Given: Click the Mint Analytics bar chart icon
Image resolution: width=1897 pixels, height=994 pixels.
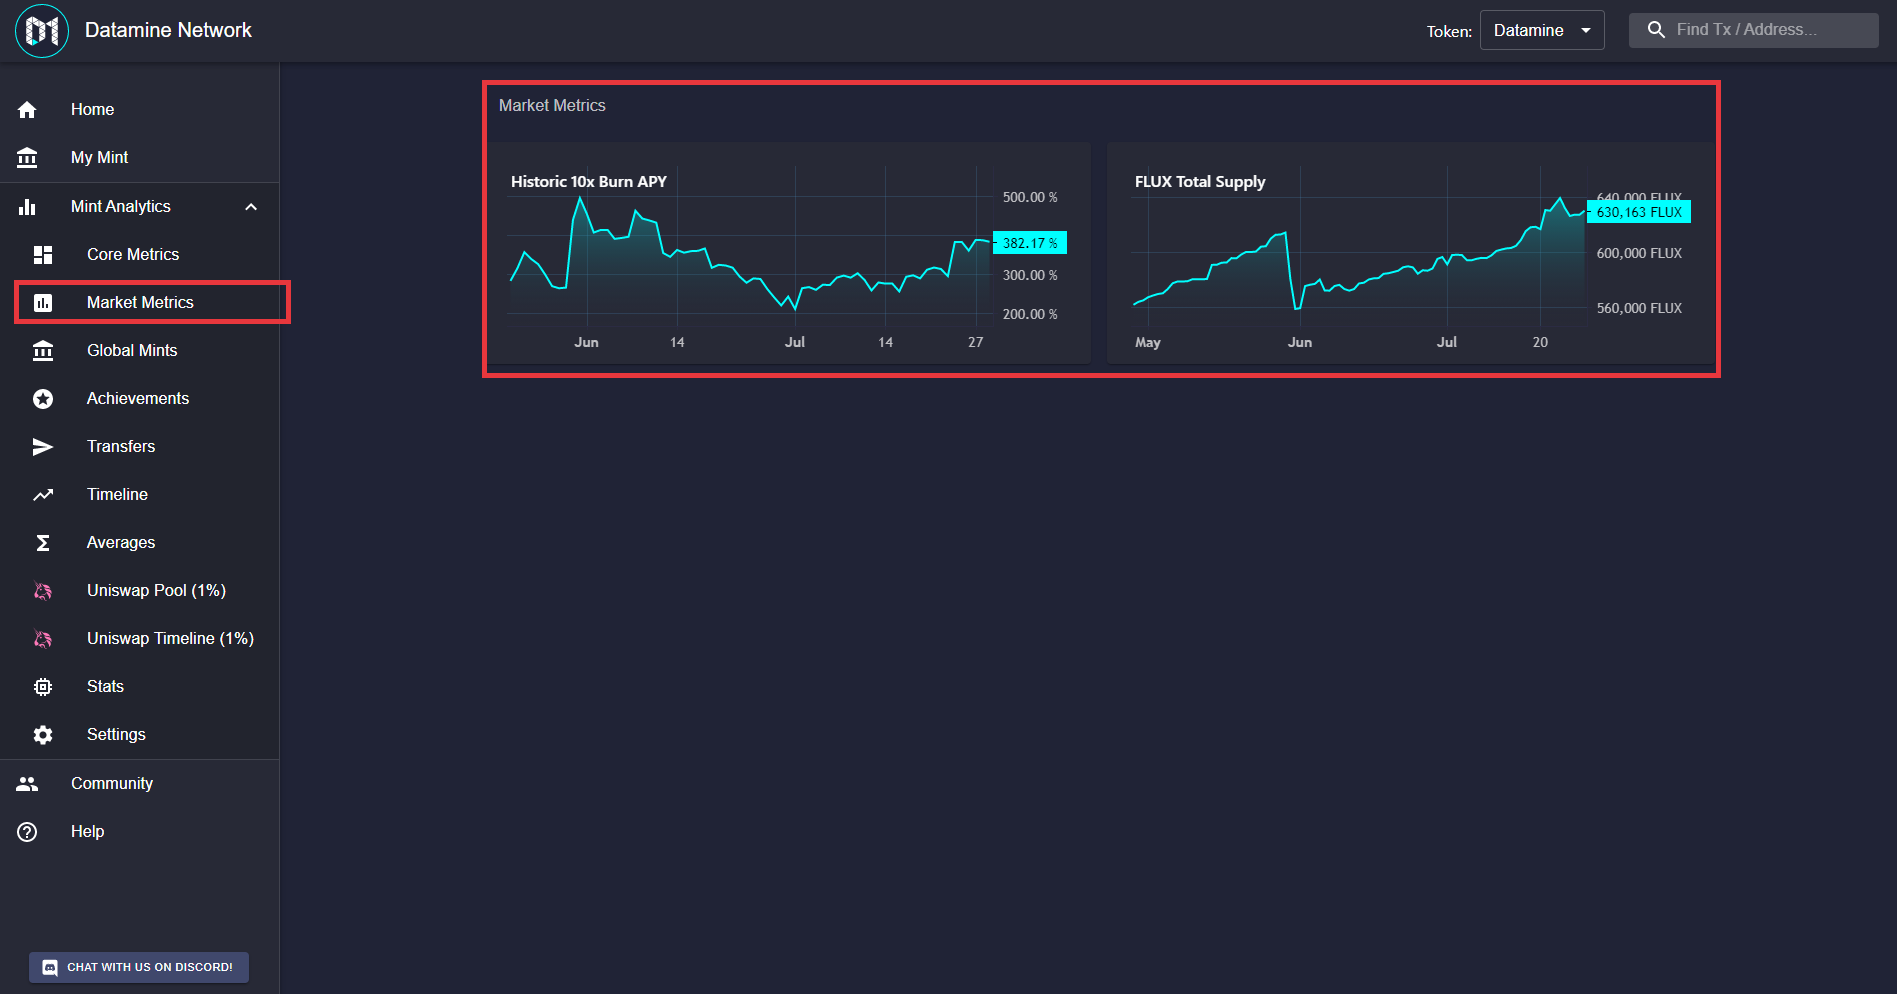Looking at the screenshot, I should click(x=27, y=207).
